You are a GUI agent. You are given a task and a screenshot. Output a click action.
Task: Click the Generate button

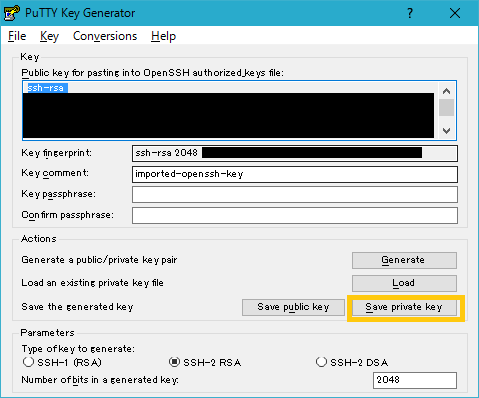click(404, 260)
